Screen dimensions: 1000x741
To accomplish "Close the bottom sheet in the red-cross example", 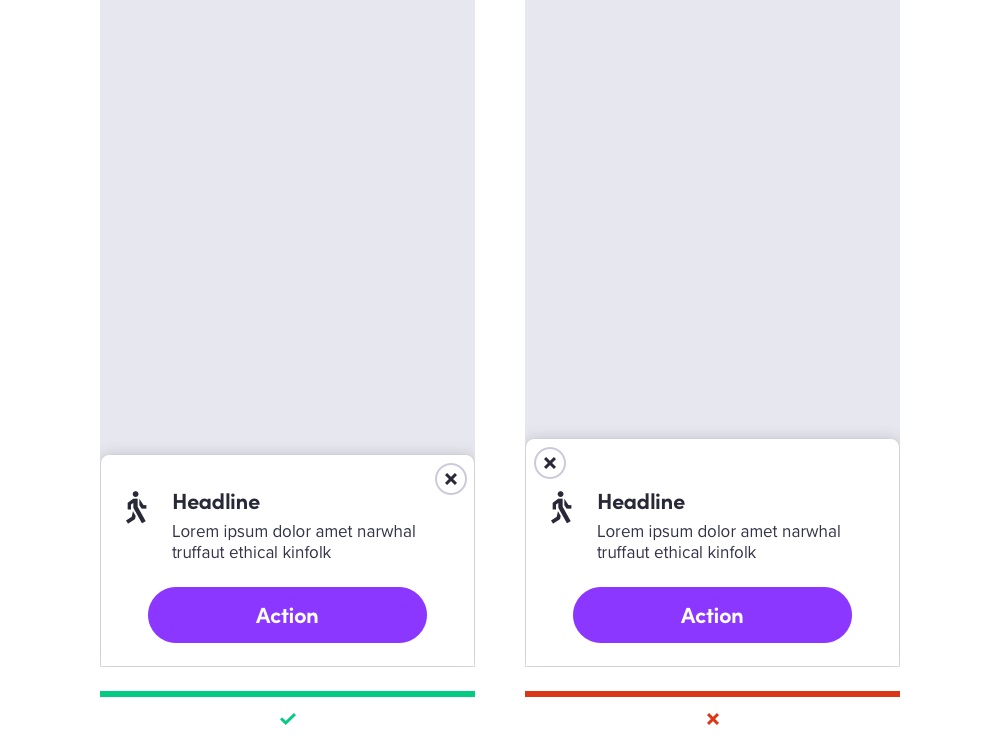I will pyautogui.click(x=550, y=463).
